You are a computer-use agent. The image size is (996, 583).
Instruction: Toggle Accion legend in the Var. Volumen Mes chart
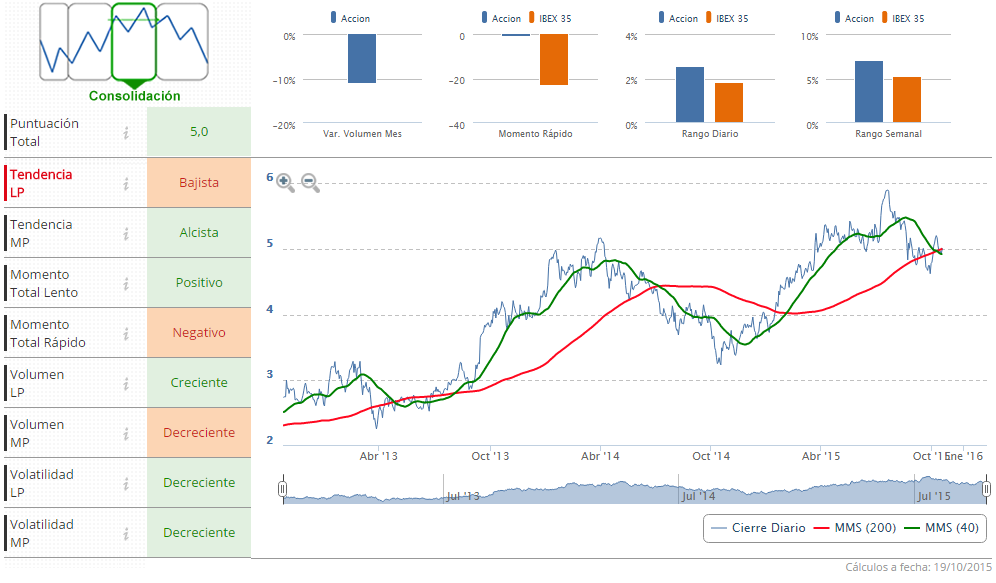tap(350, 18)
